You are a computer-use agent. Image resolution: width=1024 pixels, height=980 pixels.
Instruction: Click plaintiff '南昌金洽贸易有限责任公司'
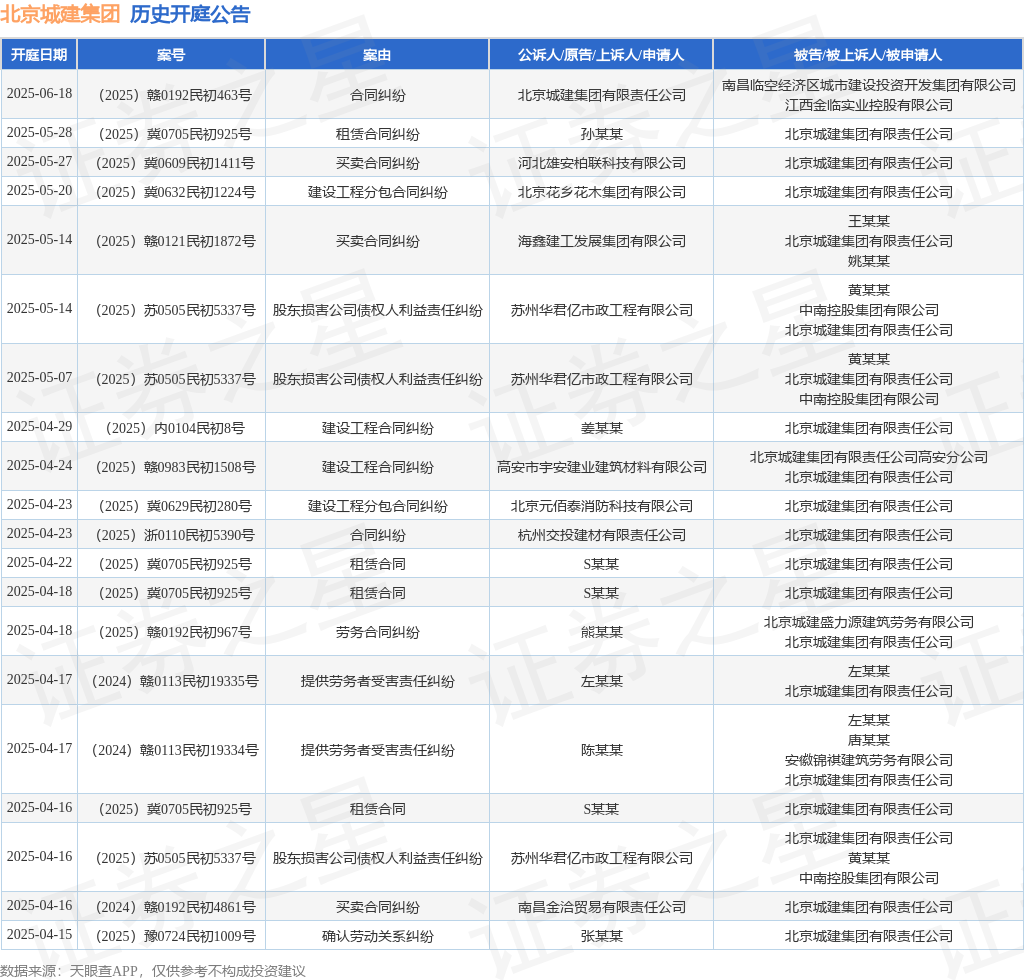(601, 908)
